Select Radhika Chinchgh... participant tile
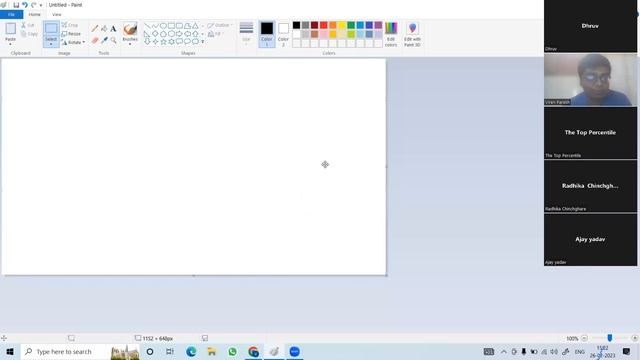640x360 pixels. (590, 186)
